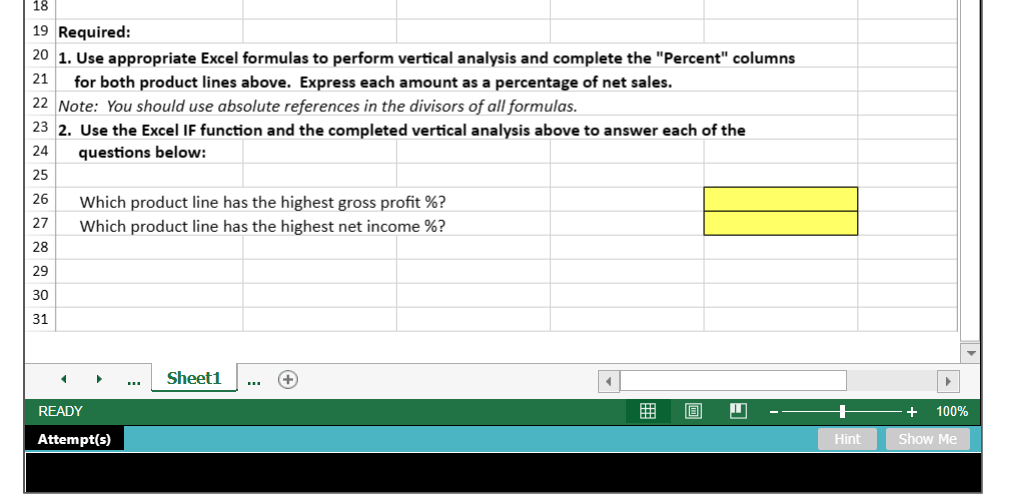This screenshot has height=502, width=1032.
Task: Click the horizontal scrollbar thumb
Action: [x=733, y=381]
